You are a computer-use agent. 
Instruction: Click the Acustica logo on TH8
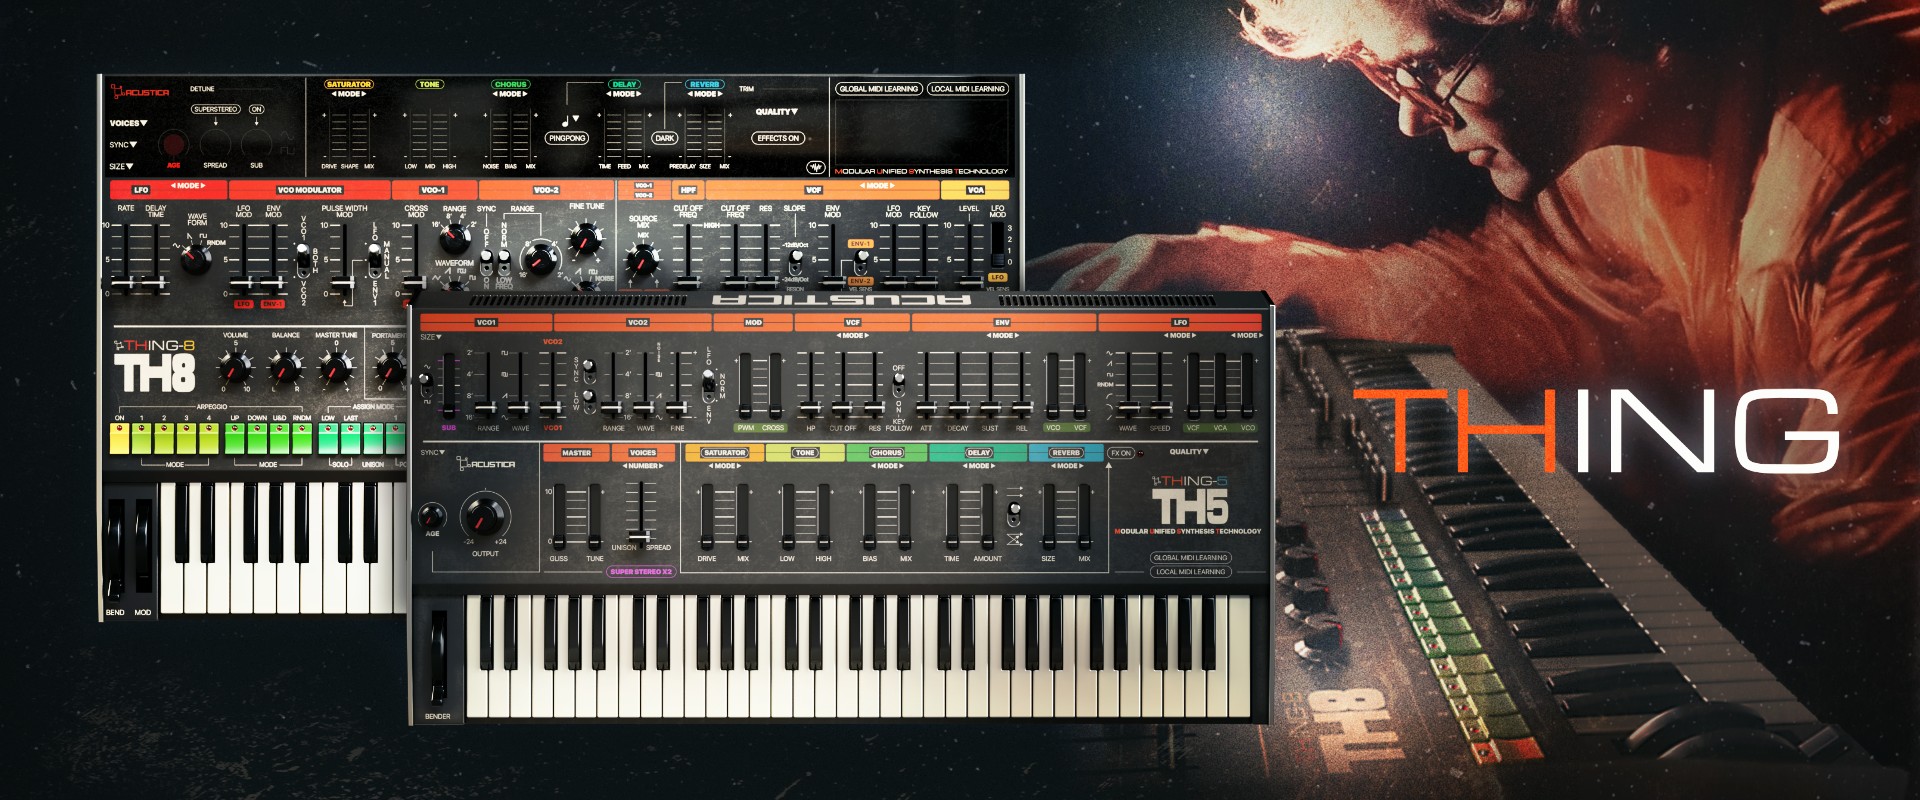point(140,92)
